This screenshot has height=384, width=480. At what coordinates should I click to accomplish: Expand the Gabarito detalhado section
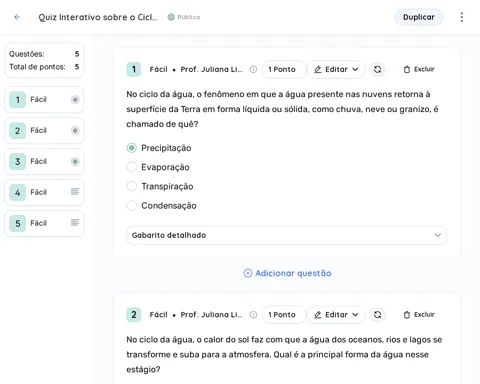click(286, 235)
